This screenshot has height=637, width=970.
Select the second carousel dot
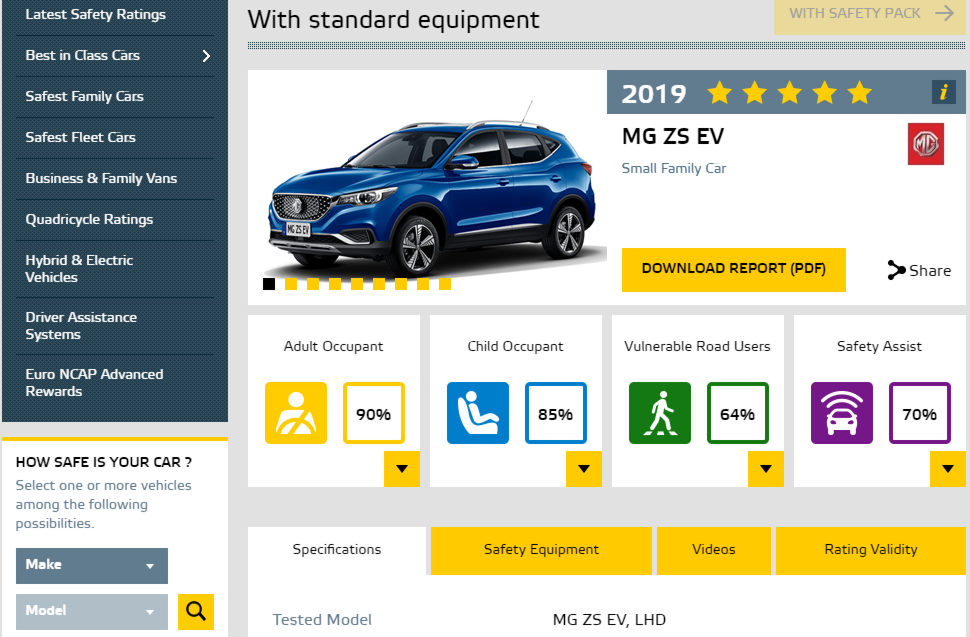coord(291,284)
